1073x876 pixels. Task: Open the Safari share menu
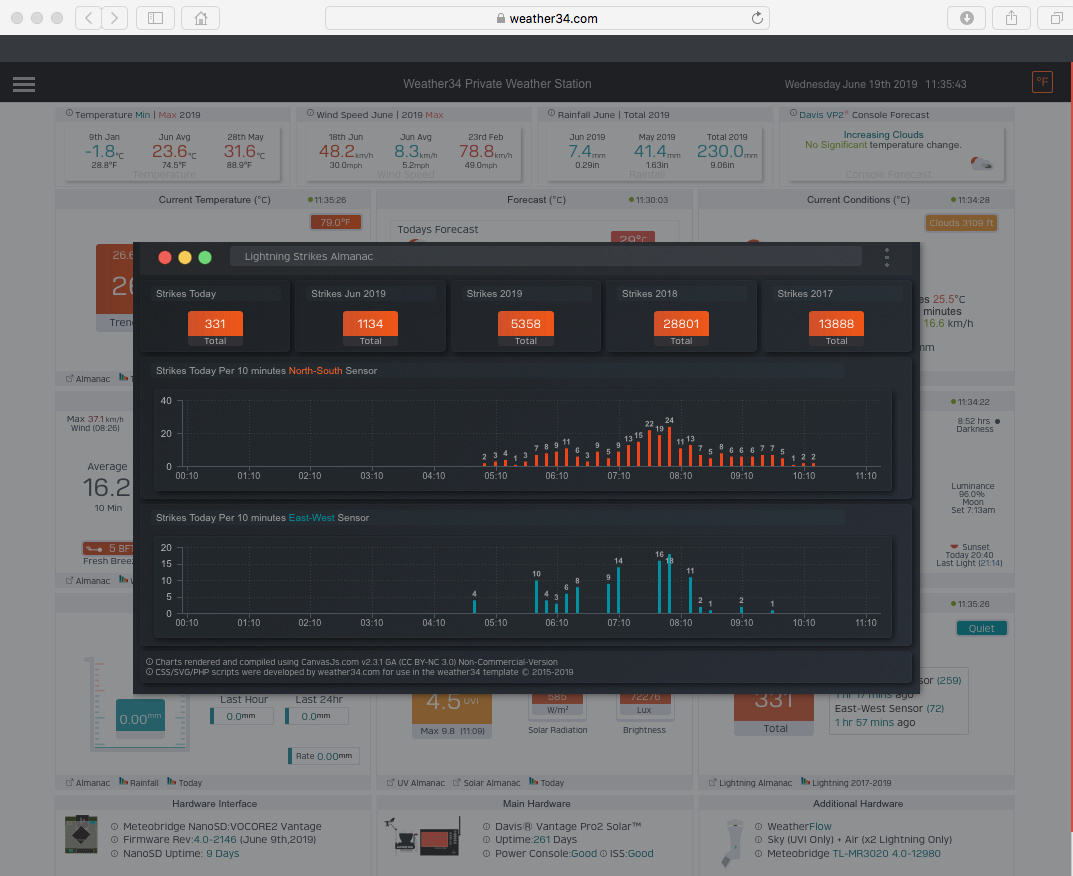pos(1011,18)
